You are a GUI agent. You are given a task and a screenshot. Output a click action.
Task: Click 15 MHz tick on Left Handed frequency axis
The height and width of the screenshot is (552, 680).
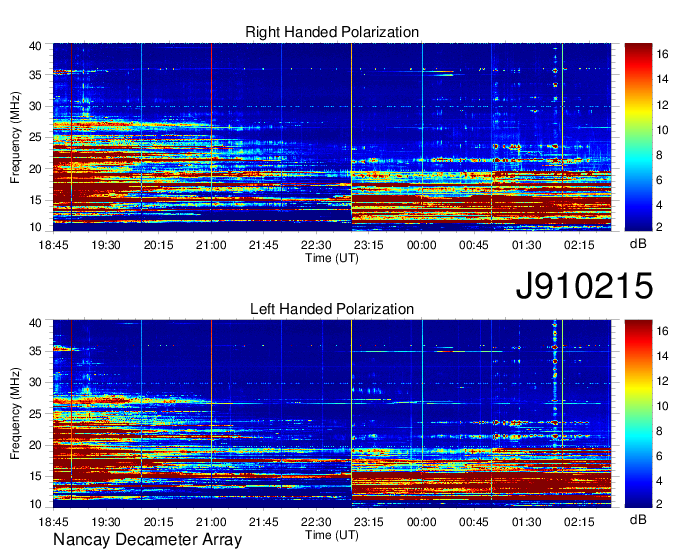[x=35, y=477]
